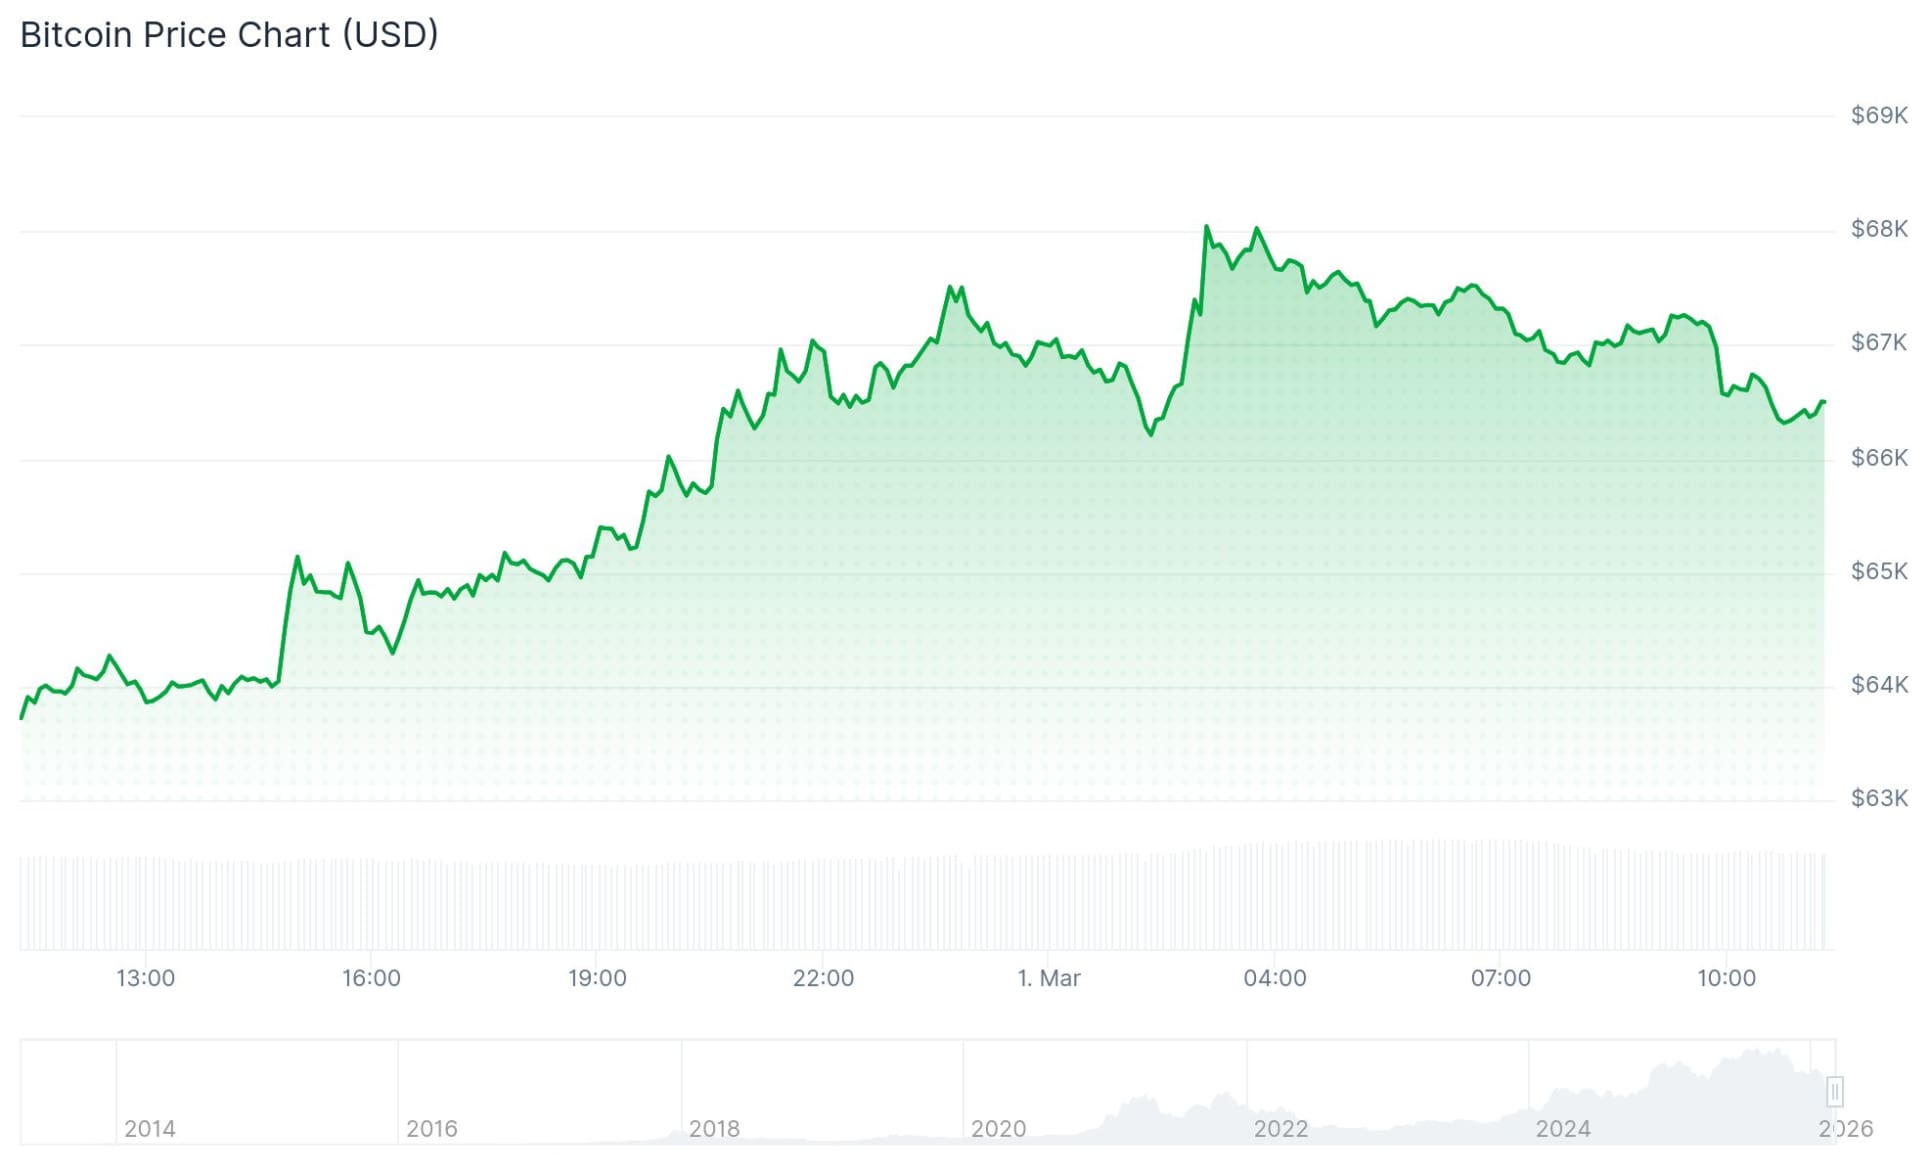This screenshot has height=1174, width=1930.
Task: Click the navigator range handle near 2026
Action: pos(1834,1090)
